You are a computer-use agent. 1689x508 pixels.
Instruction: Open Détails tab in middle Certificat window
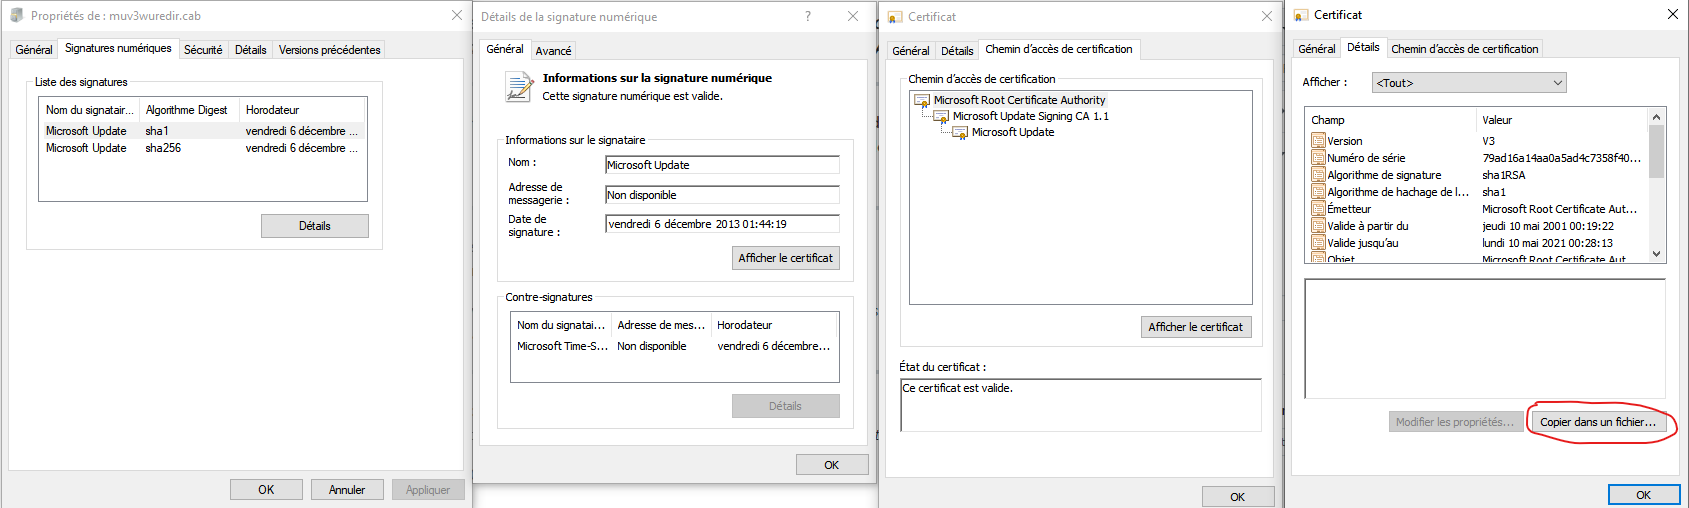click(957, 51)
